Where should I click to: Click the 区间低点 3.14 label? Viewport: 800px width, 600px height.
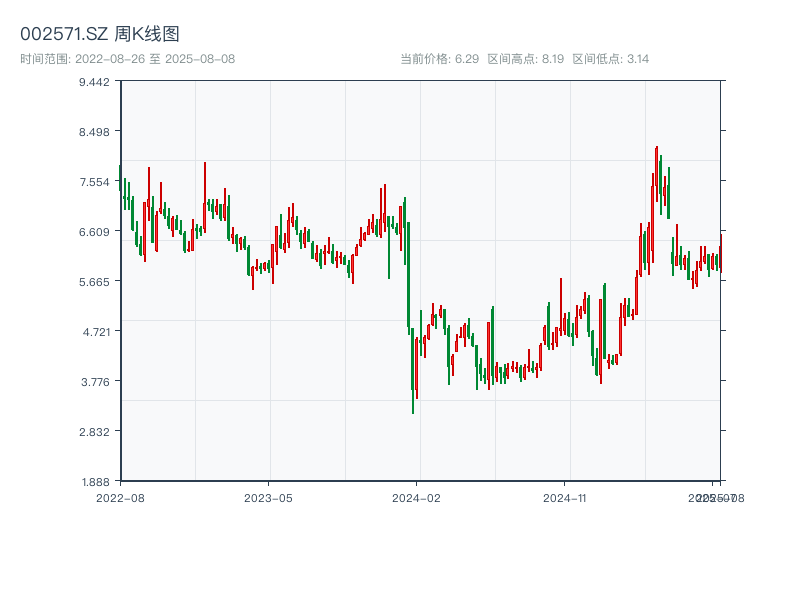611,59
